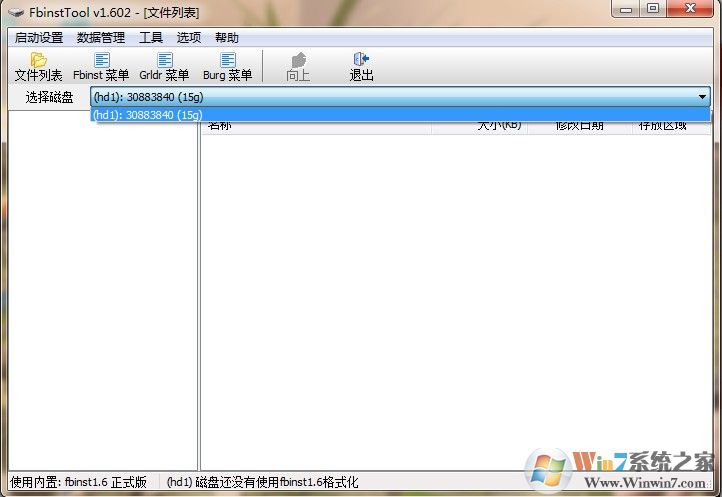722x497 pixels.
Task: Open the 文件列表 file list view
Action: [39, 67]
